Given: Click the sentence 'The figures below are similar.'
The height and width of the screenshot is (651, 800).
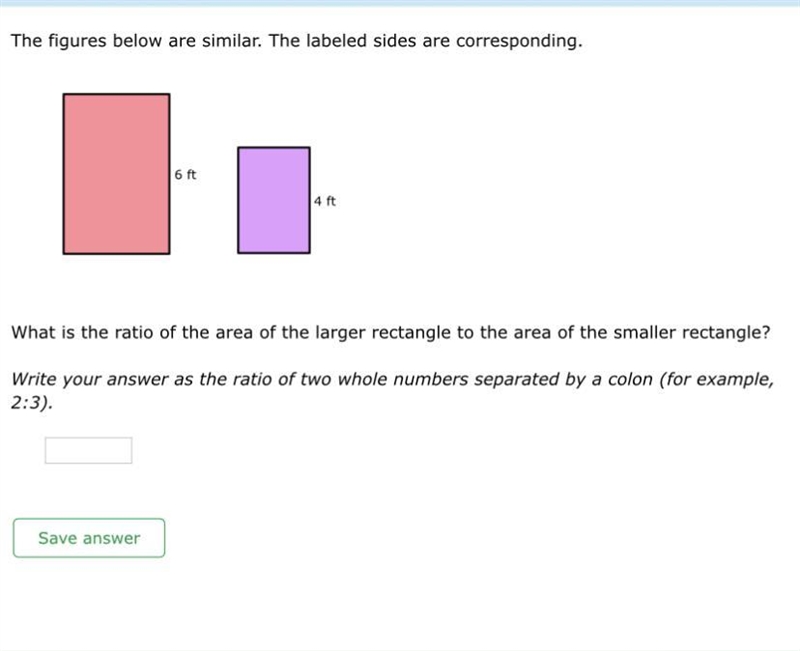Looking at the screenshot, I should tap(136, 41).
